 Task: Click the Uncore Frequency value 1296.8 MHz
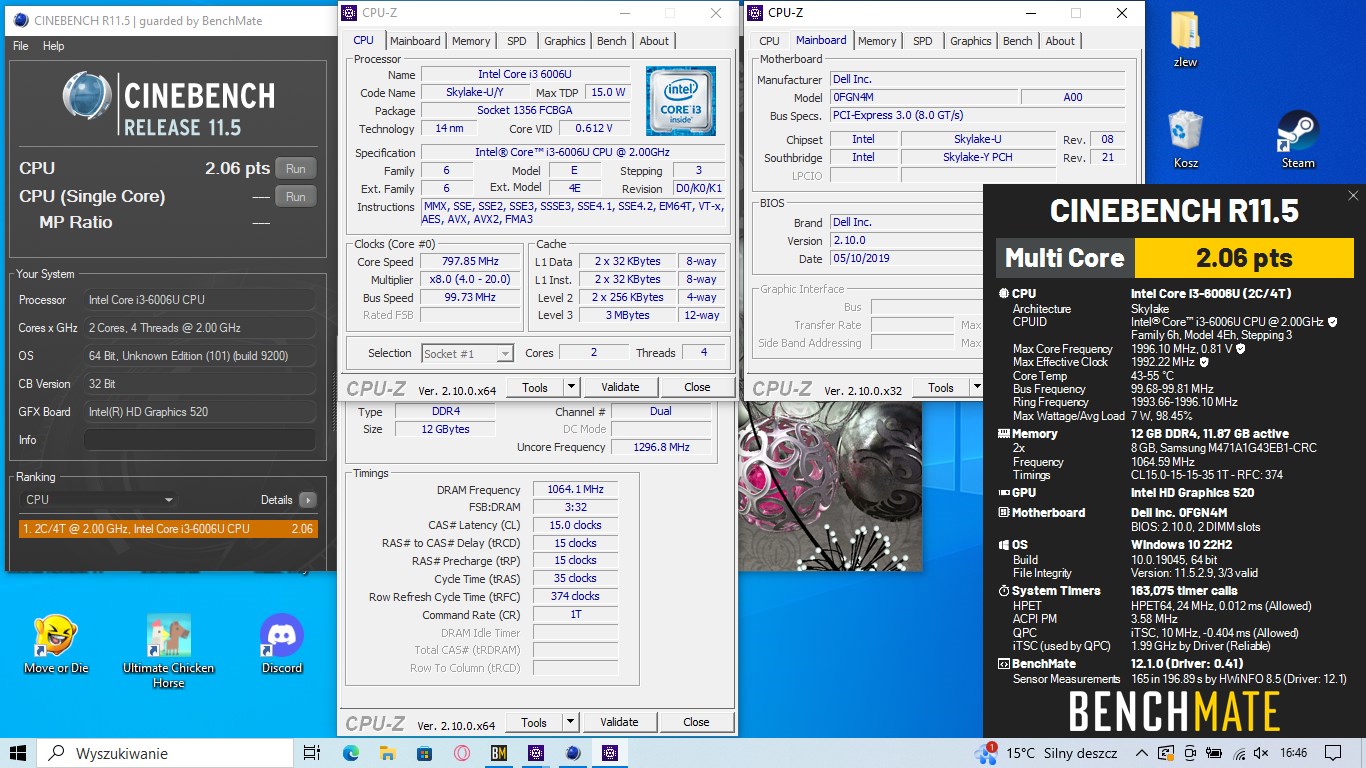661,448
